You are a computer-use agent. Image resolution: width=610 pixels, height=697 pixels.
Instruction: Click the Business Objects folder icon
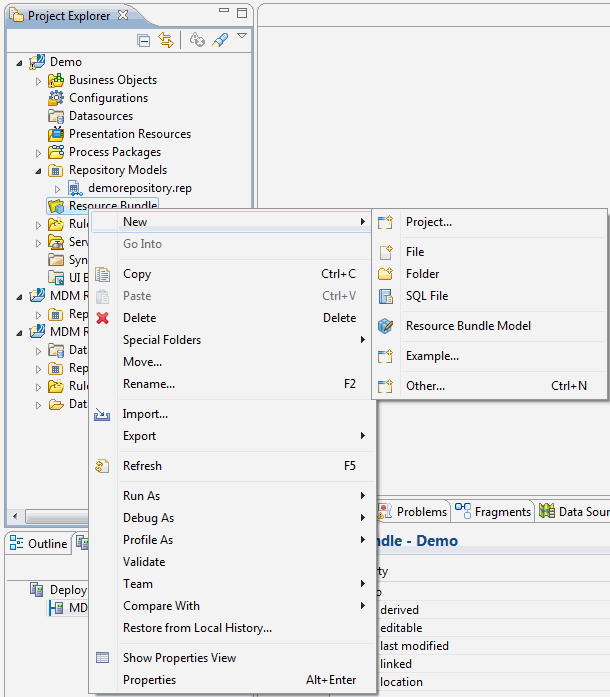[56, 80]
